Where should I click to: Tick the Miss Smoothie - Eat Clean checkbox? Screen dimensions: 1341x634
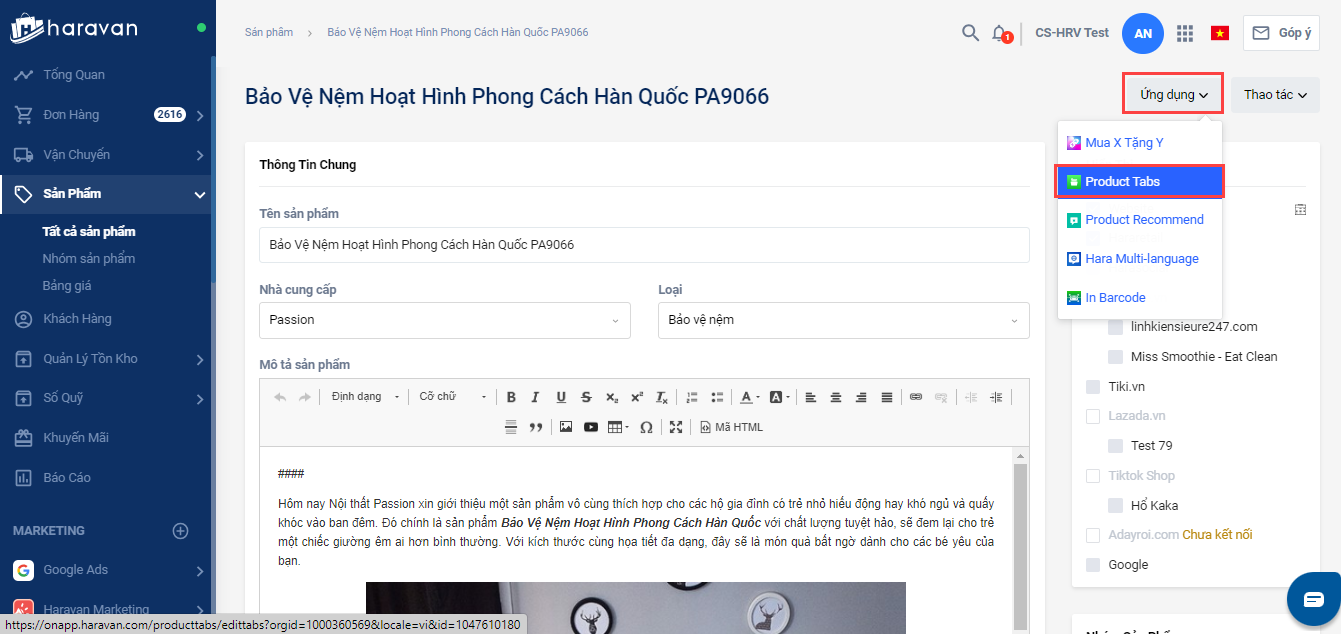pos(1115,356)
